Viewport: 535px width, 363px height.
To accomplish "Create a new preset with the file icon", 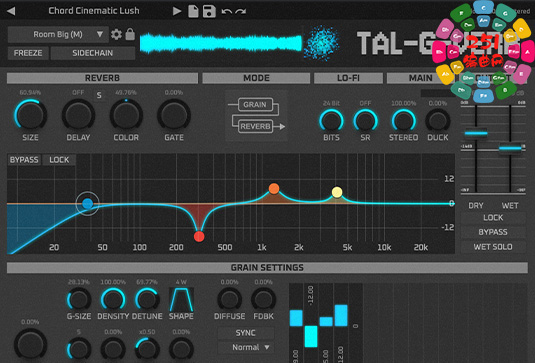I will (193, 11).
